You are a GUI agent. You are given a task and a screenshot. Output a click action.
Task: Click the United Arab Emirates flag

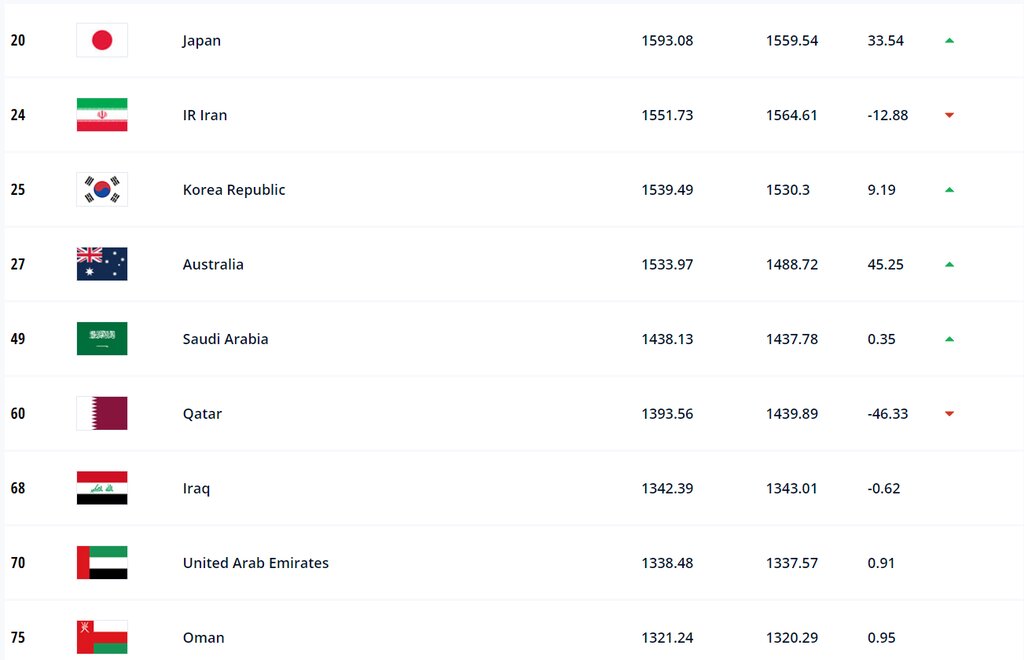(102, 563)
